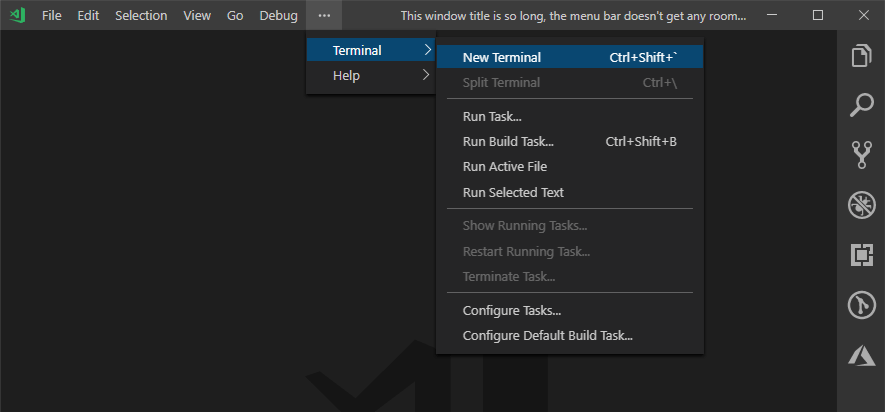This screenshot has height=412, width=885.
Task: Open the Debug view icon
Action: point(861,205)
